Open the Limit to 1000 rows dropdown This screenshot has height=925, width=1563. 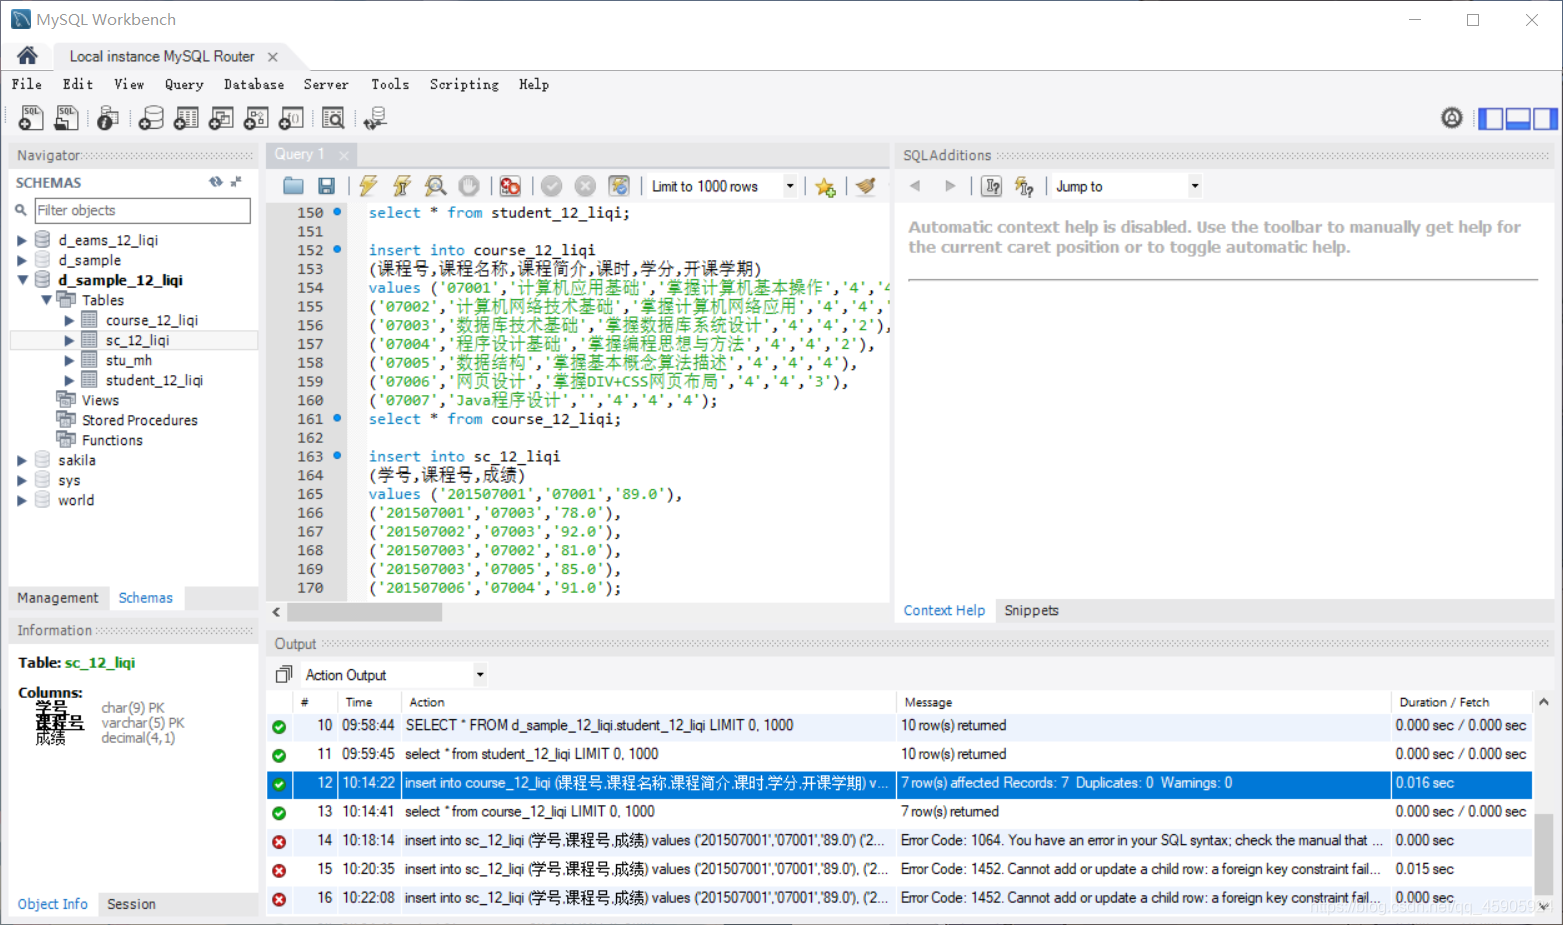point(790,186)
